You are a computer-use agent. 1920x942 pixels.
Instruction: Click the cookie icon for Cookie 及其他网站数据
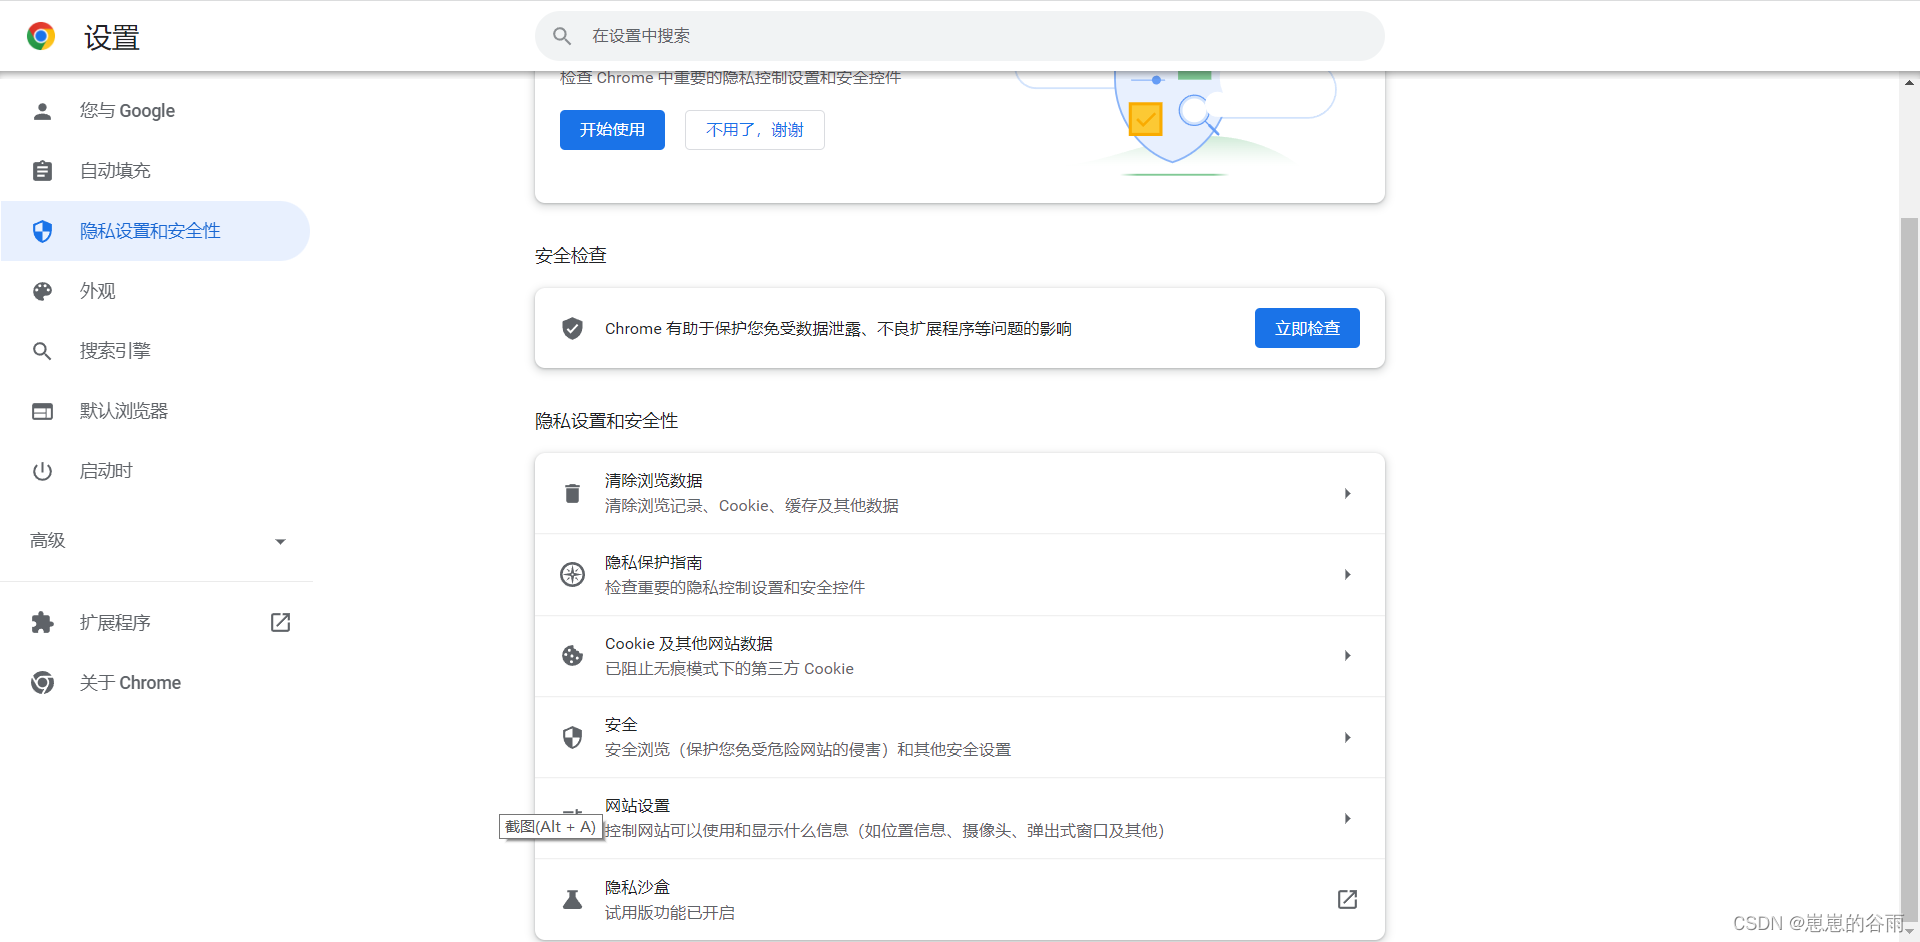coord(572,655)
